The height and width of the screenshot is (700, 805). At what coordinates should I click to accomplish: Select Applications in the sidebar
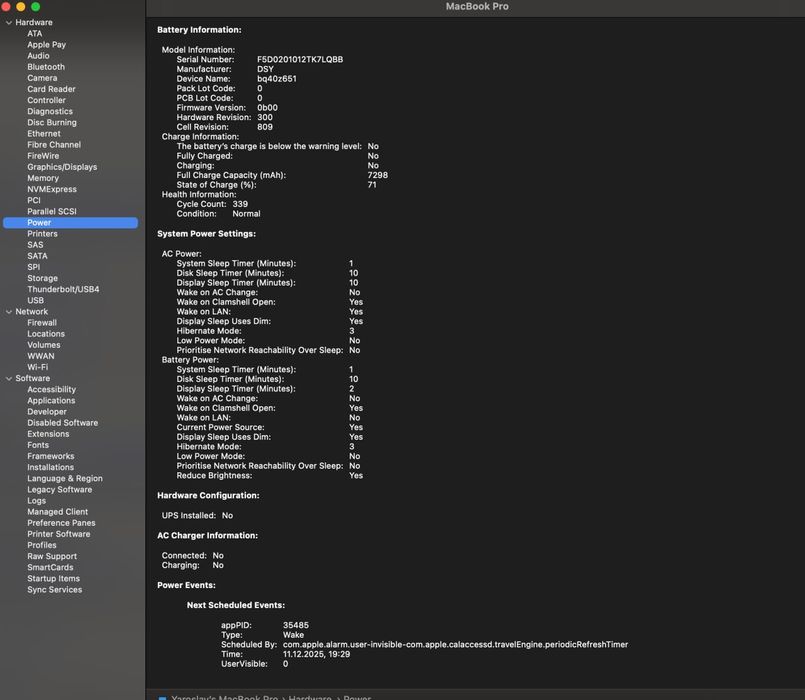tap(51, 401)
